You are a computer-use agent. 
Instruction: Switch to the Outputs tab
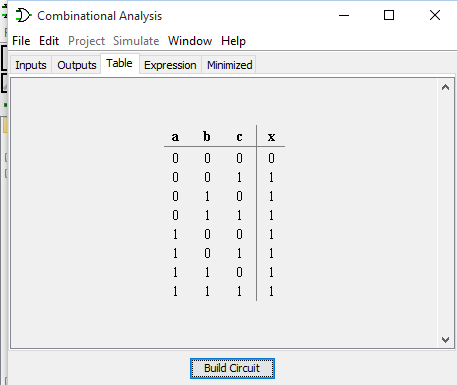tap(77, 65)
